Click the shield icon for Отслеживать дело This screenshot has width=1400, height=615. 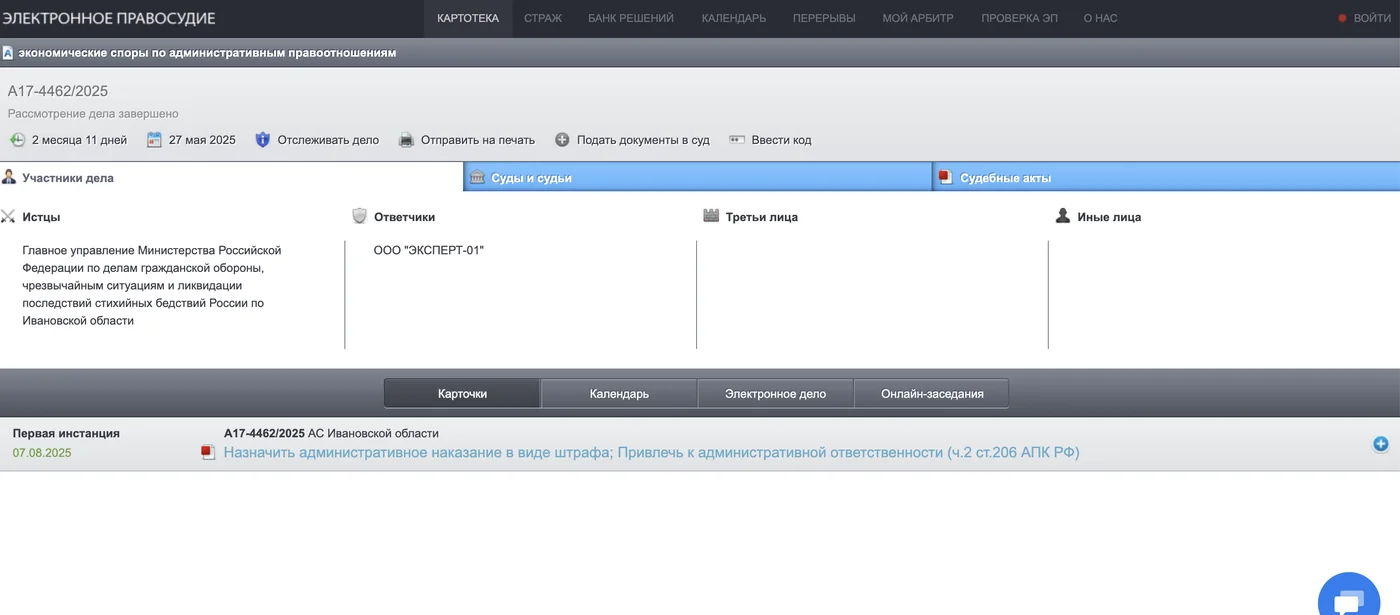[263, 140]
